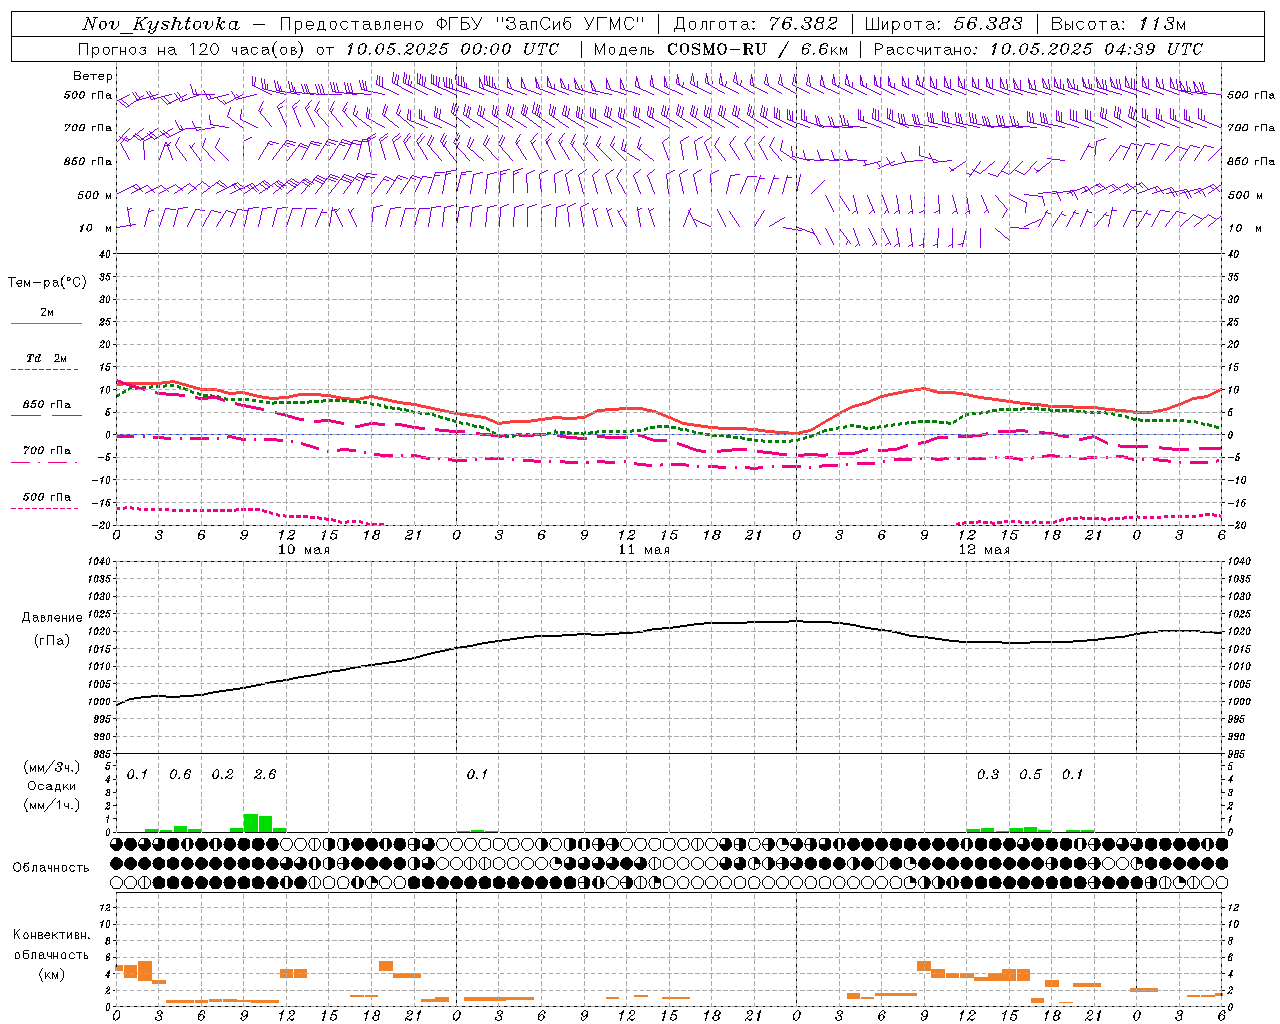
Task: Click the '2м' temperature legend entry
Action: tap(47, 312)
